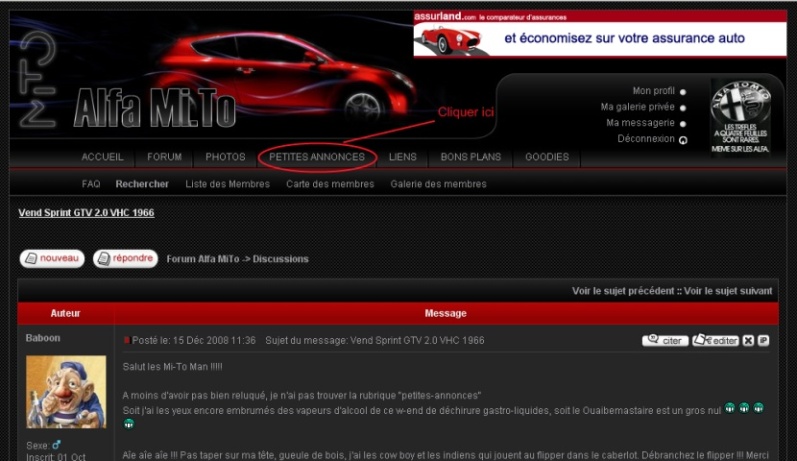Click the Alfa Romeo logo image
The image size is (797, 461).
tap(741, 117)
